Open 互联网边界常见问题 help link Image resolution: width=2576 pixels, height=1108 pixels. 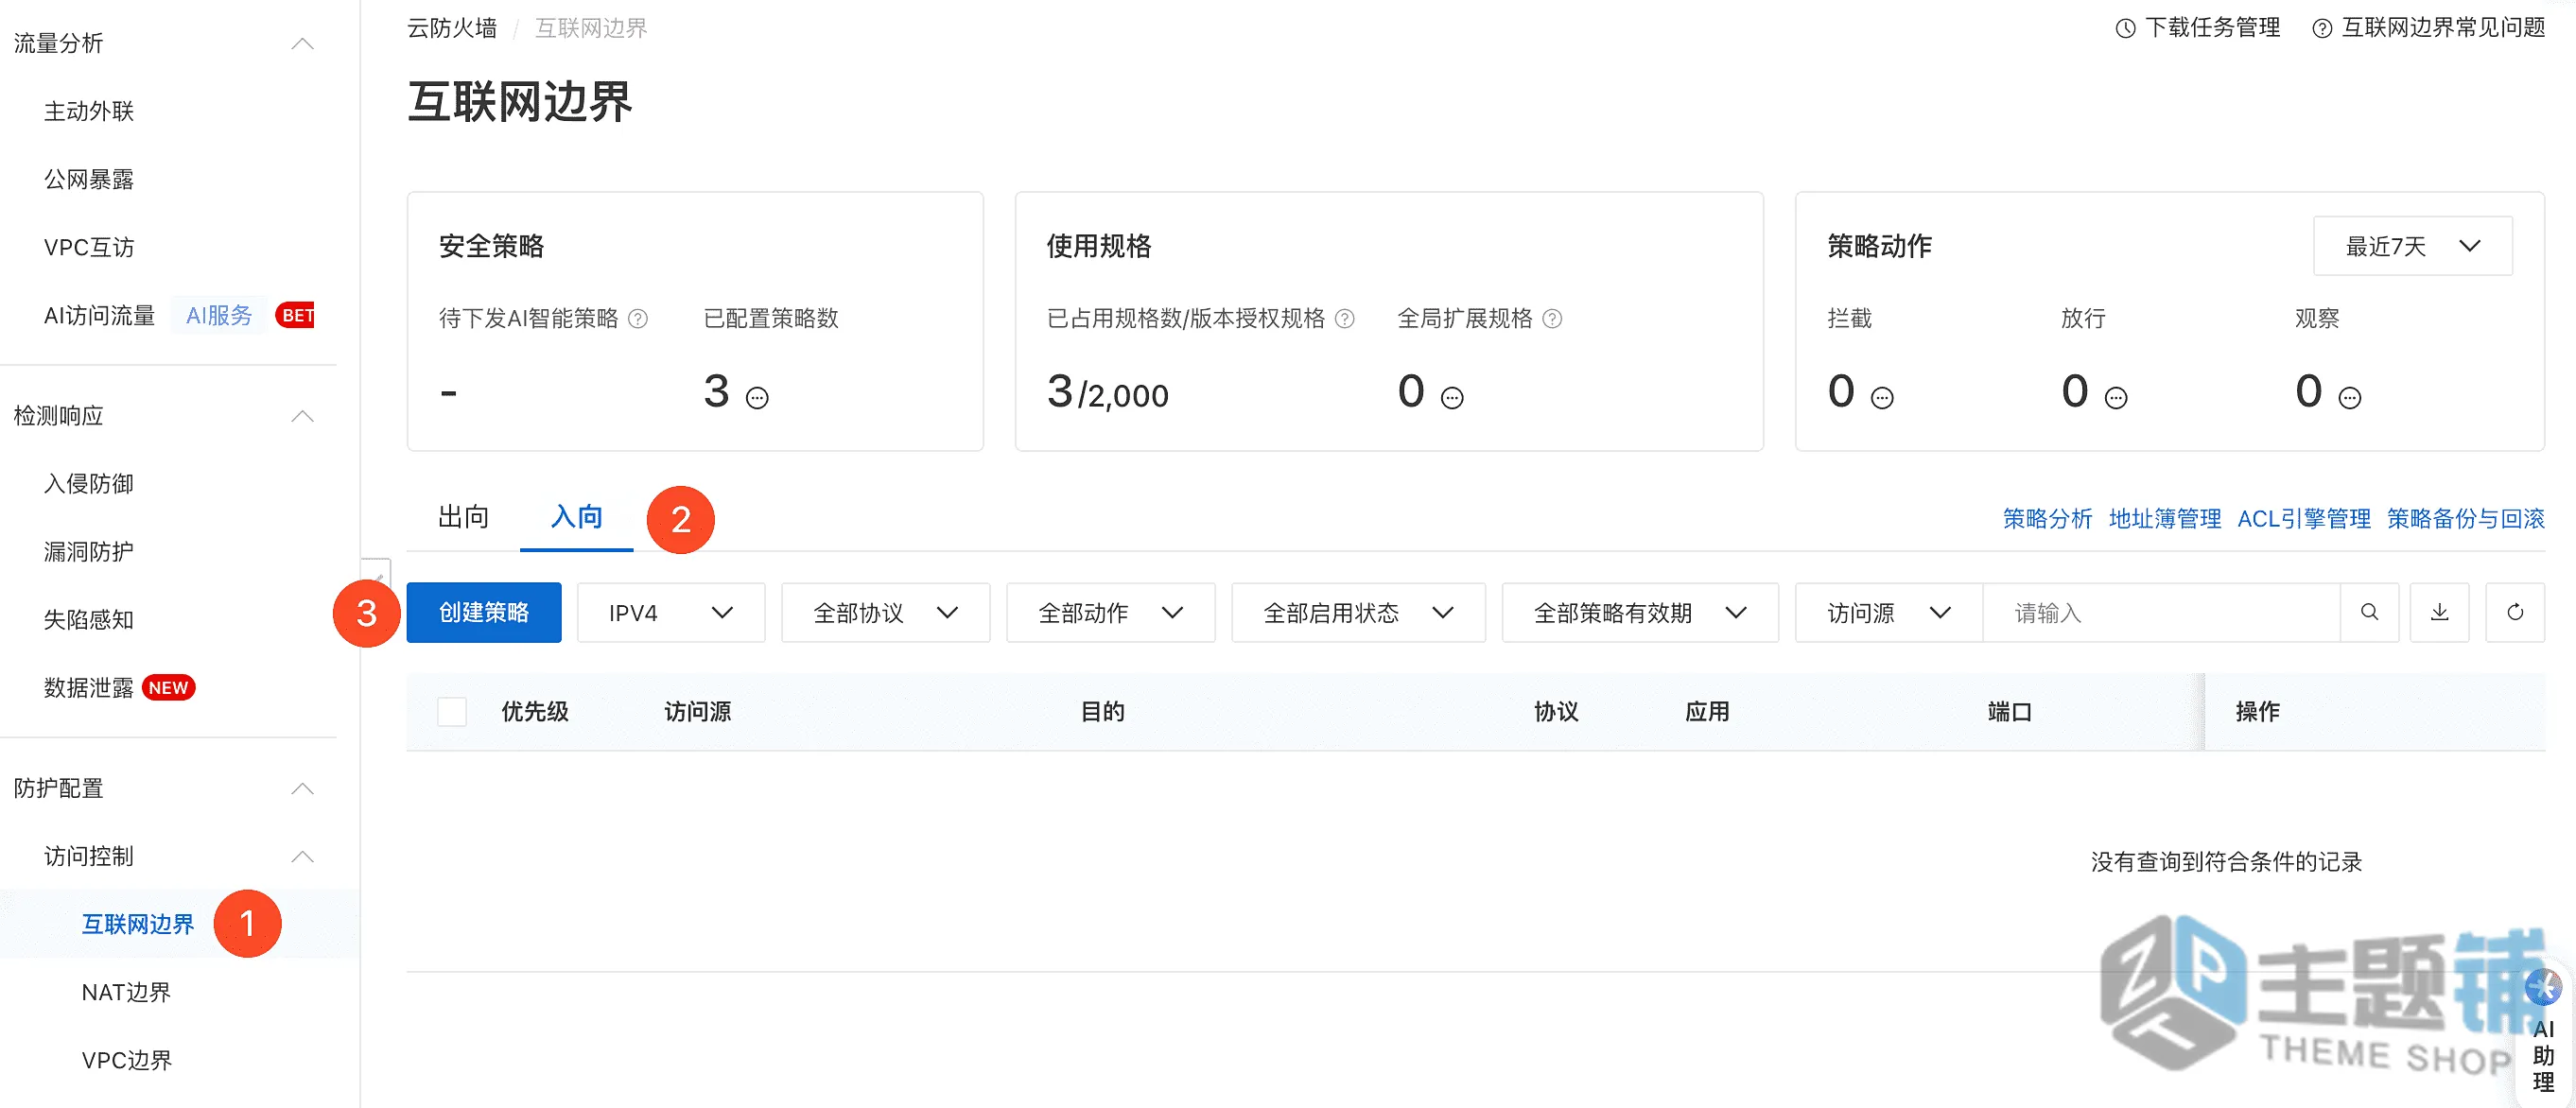[x=2429, y=27]
